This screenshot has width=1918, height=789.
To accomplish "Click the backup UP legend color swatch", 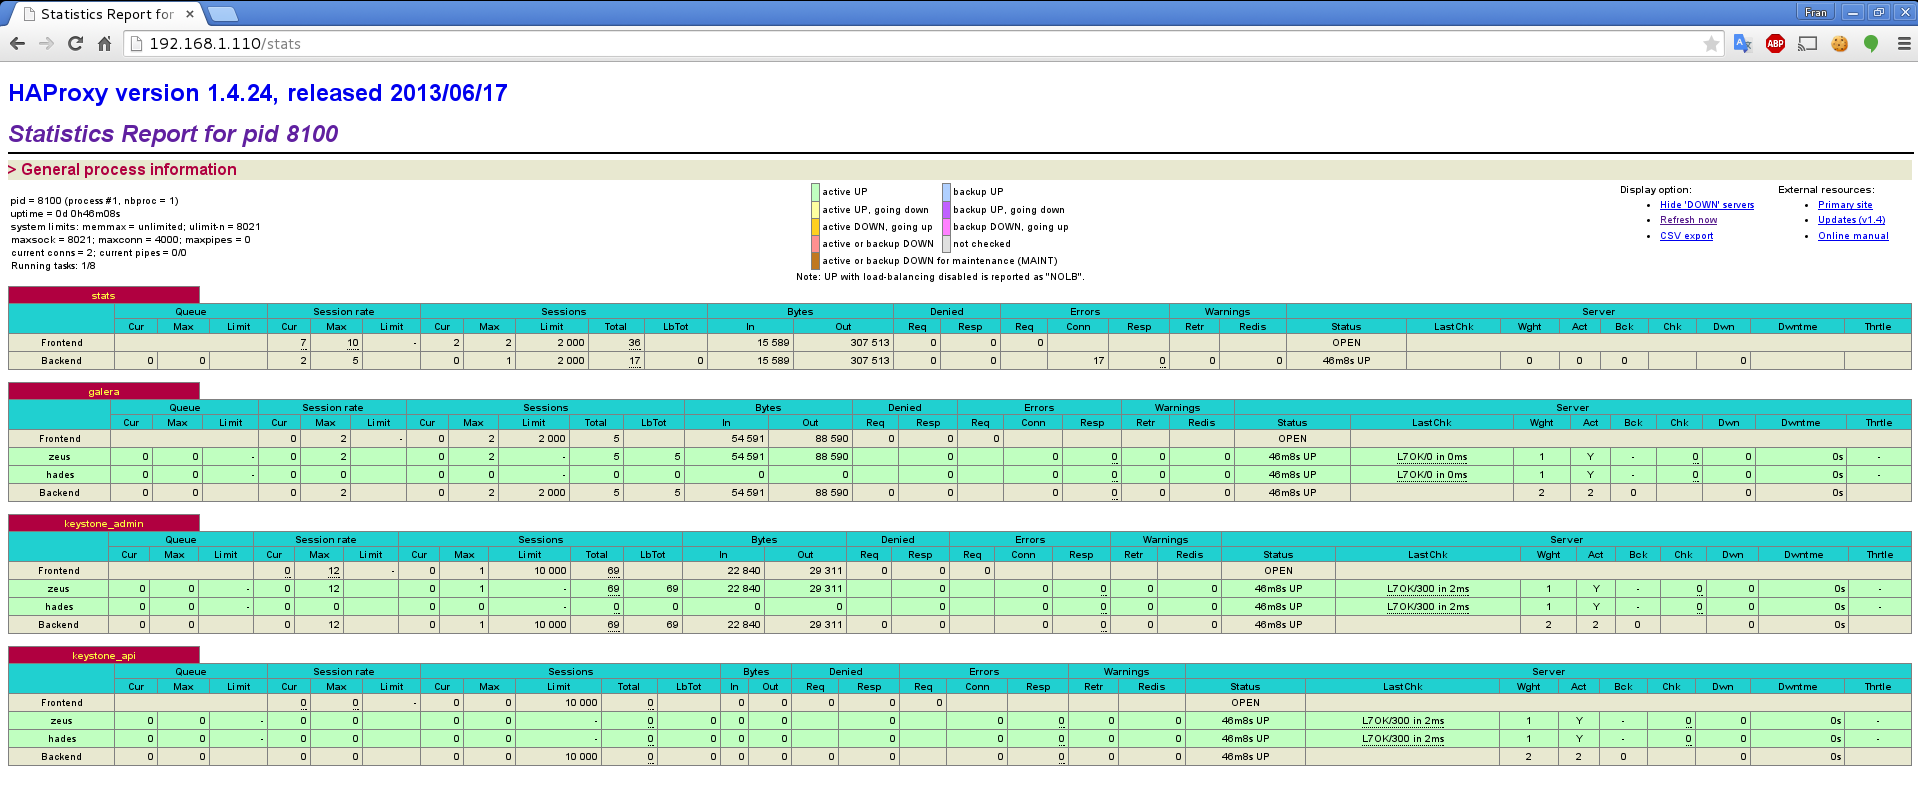I will point(946,192).
